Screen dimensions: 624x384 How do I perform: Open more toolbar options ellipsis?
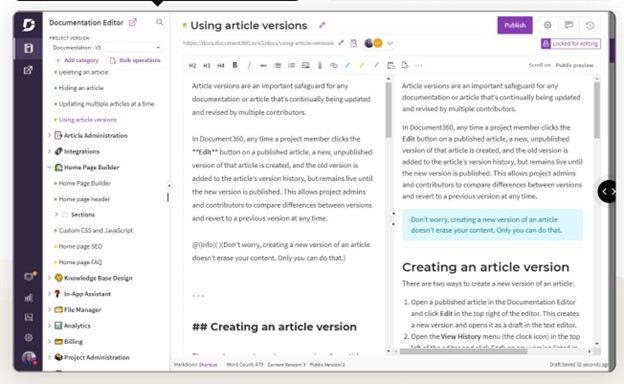click(x=419, y=65)
